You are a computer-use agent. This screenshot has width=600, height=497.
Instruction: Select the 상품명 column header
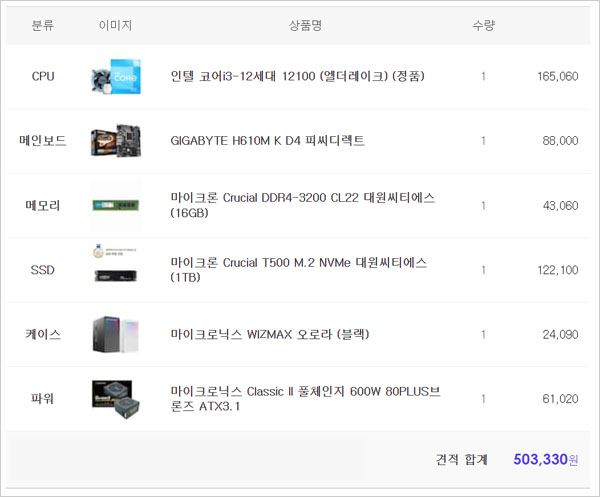point(305,25)
